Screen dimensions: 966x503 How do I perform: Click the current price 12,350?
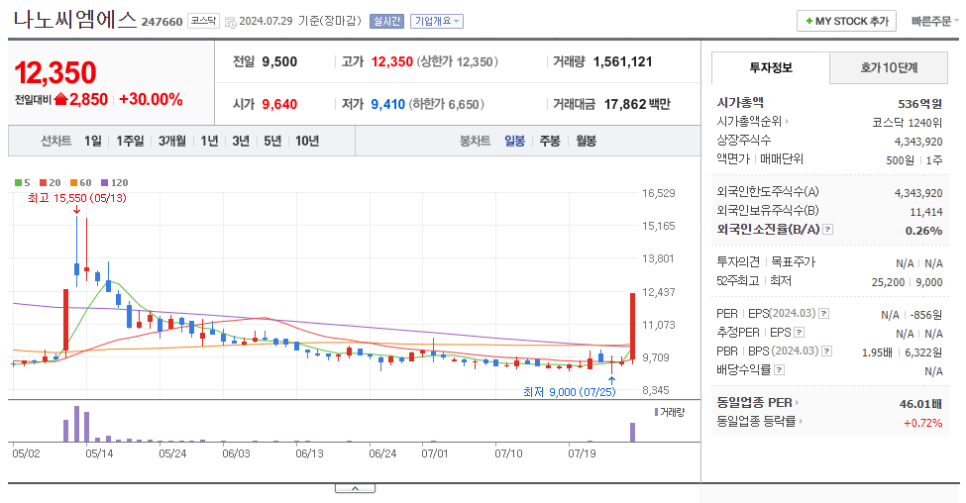coord(55,73)
